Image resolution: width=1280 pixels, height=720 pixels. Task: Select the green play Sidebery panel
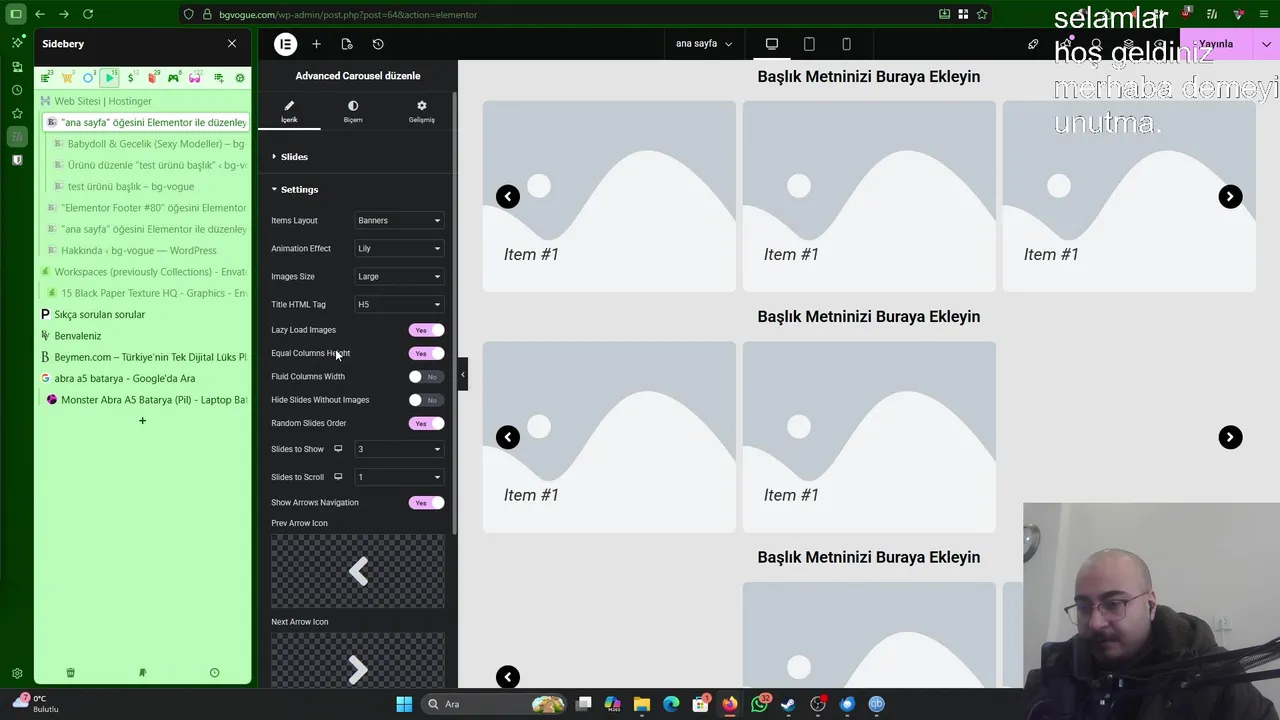tap(110, 78)
